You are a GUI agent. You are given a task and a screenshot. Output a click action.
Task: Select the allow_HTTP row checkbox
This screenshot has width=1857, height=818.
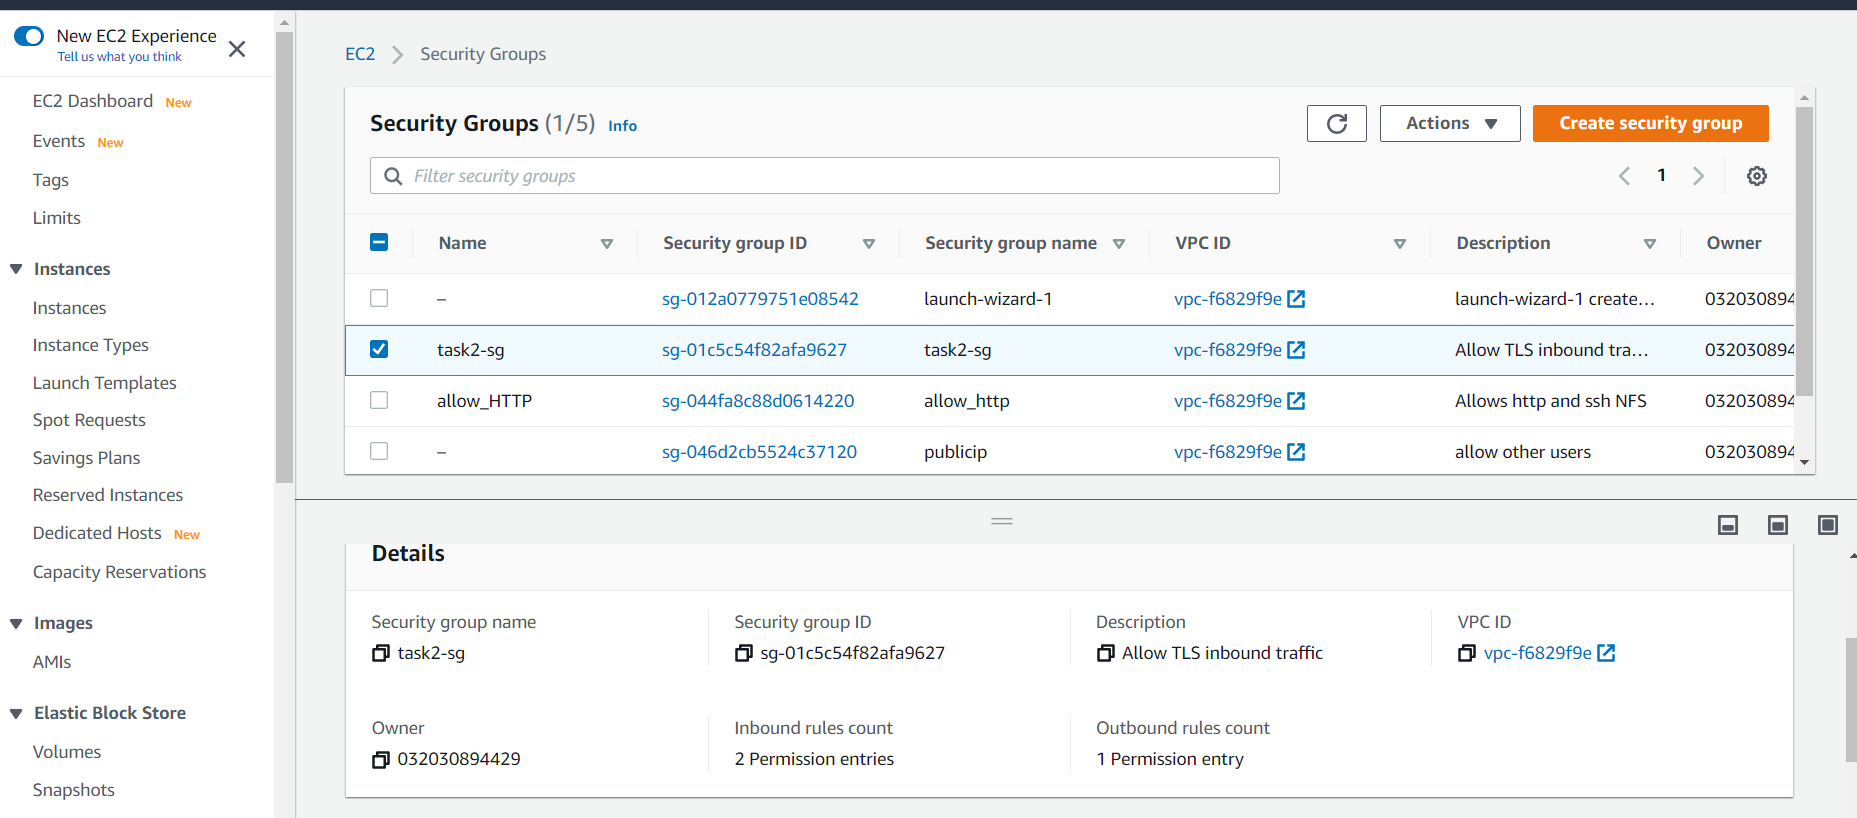379,400
